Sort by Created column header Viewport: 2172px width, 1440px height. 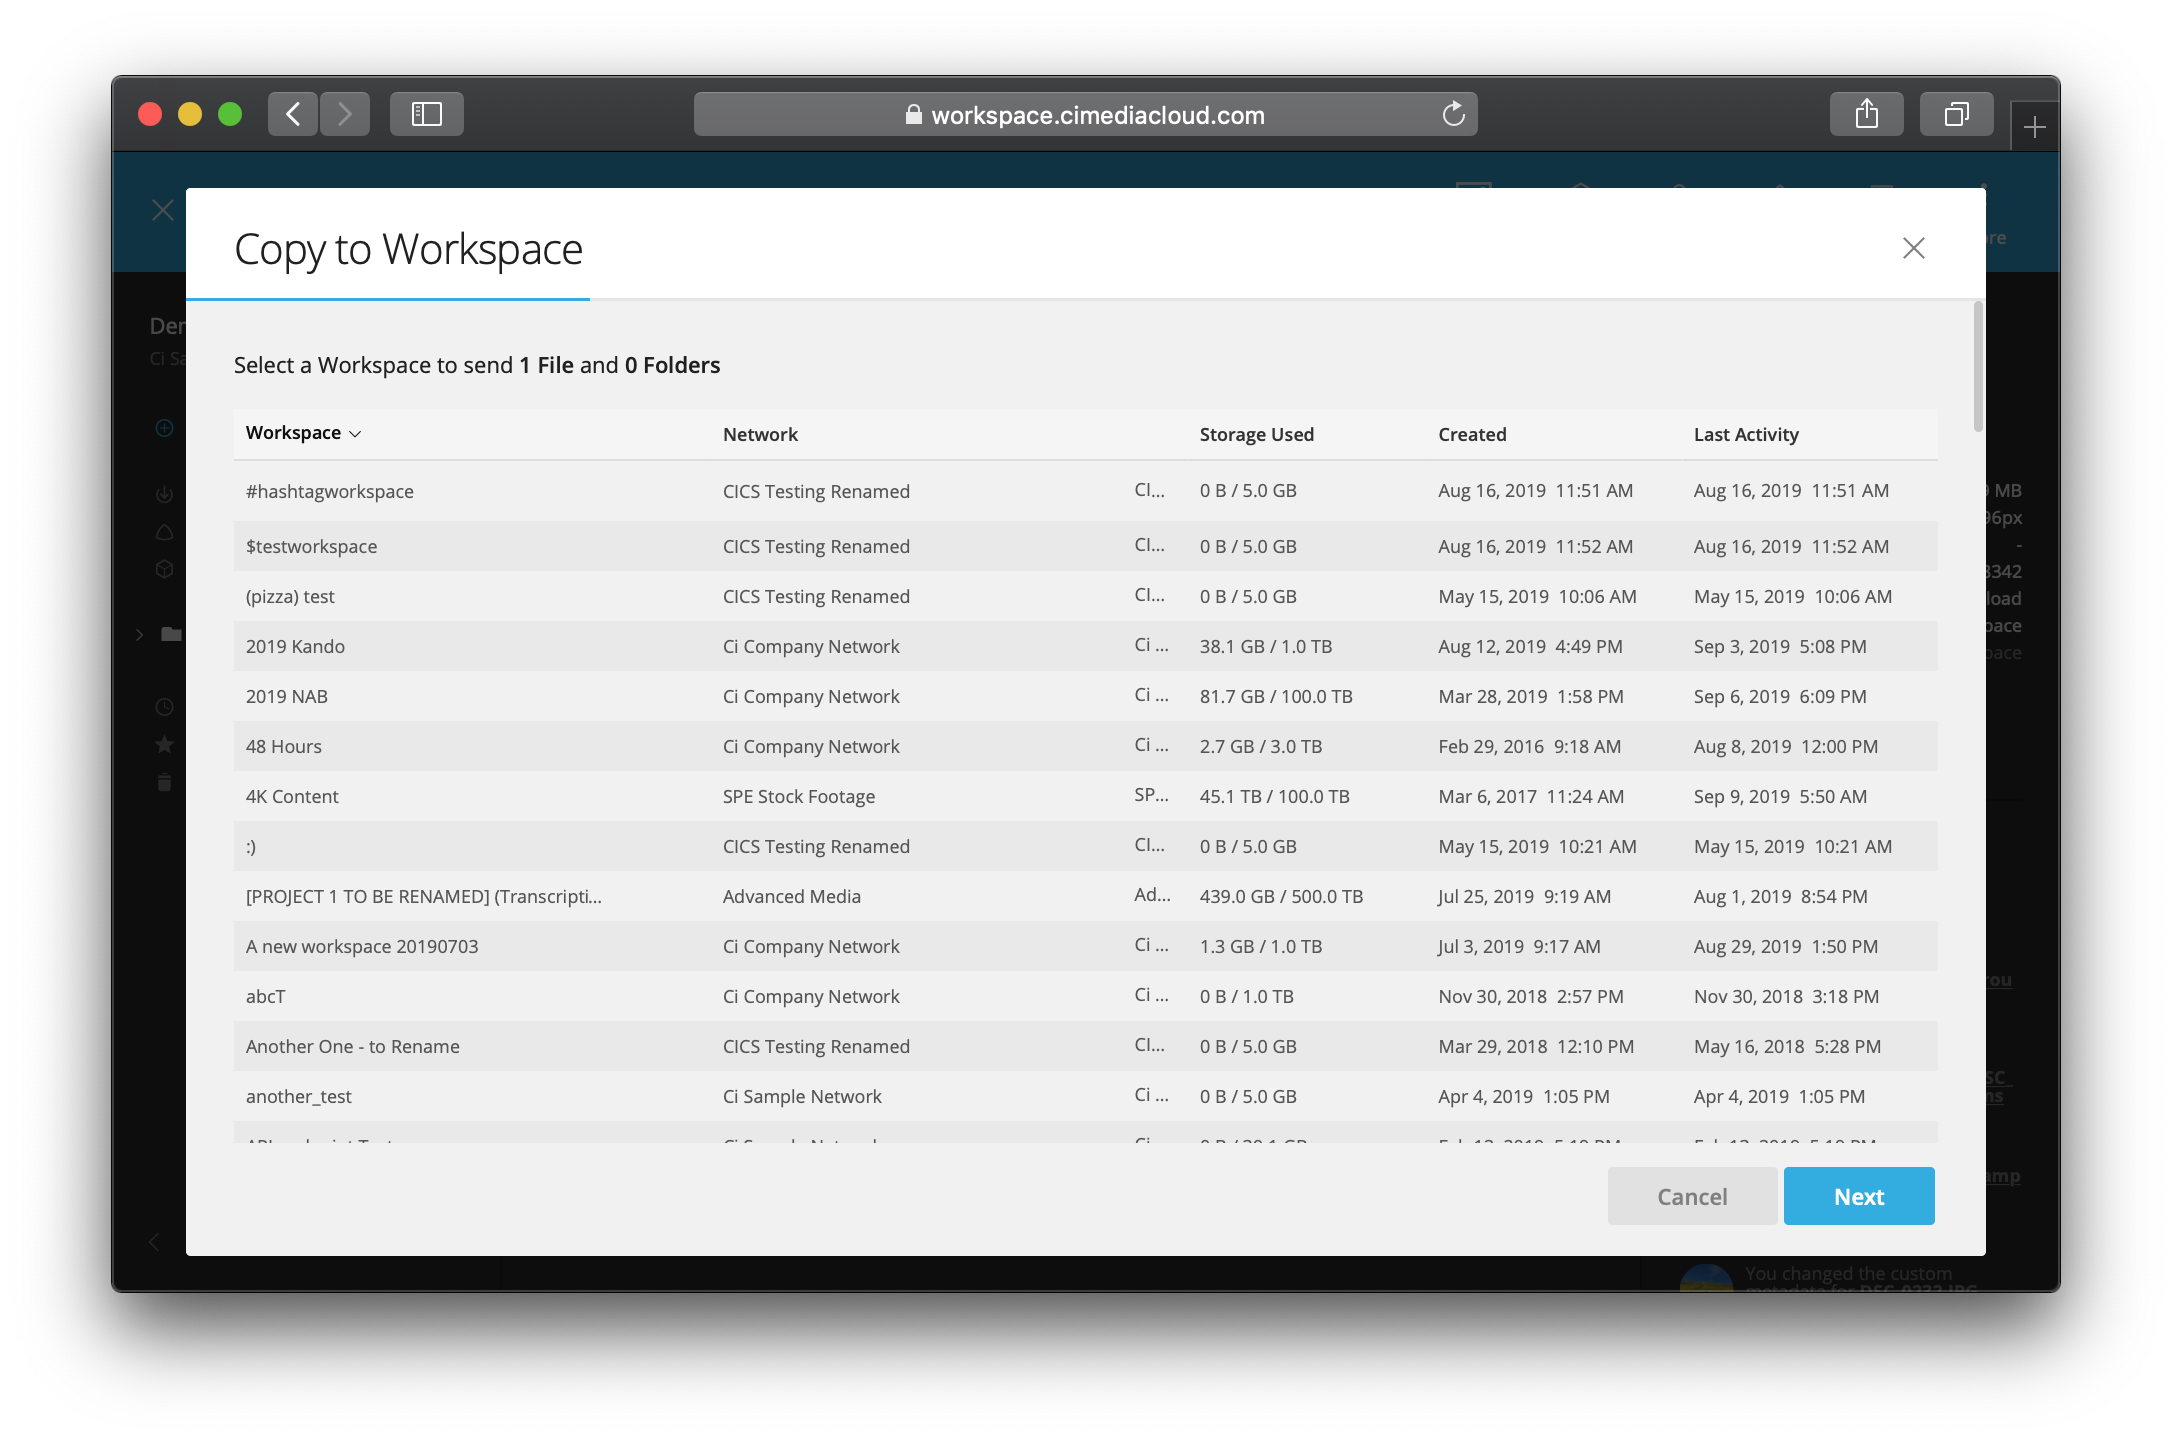click(x=1472, y=434)
